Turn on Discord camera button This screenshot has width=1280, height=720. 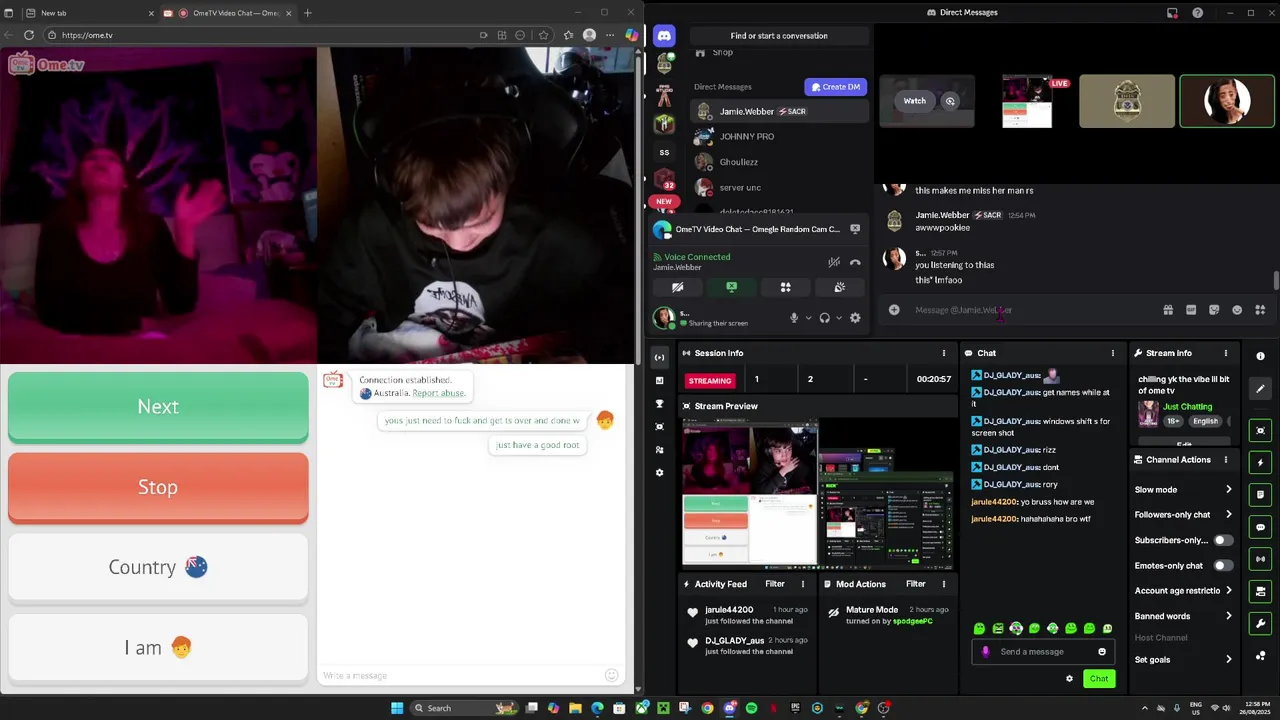tap(677, 287)
